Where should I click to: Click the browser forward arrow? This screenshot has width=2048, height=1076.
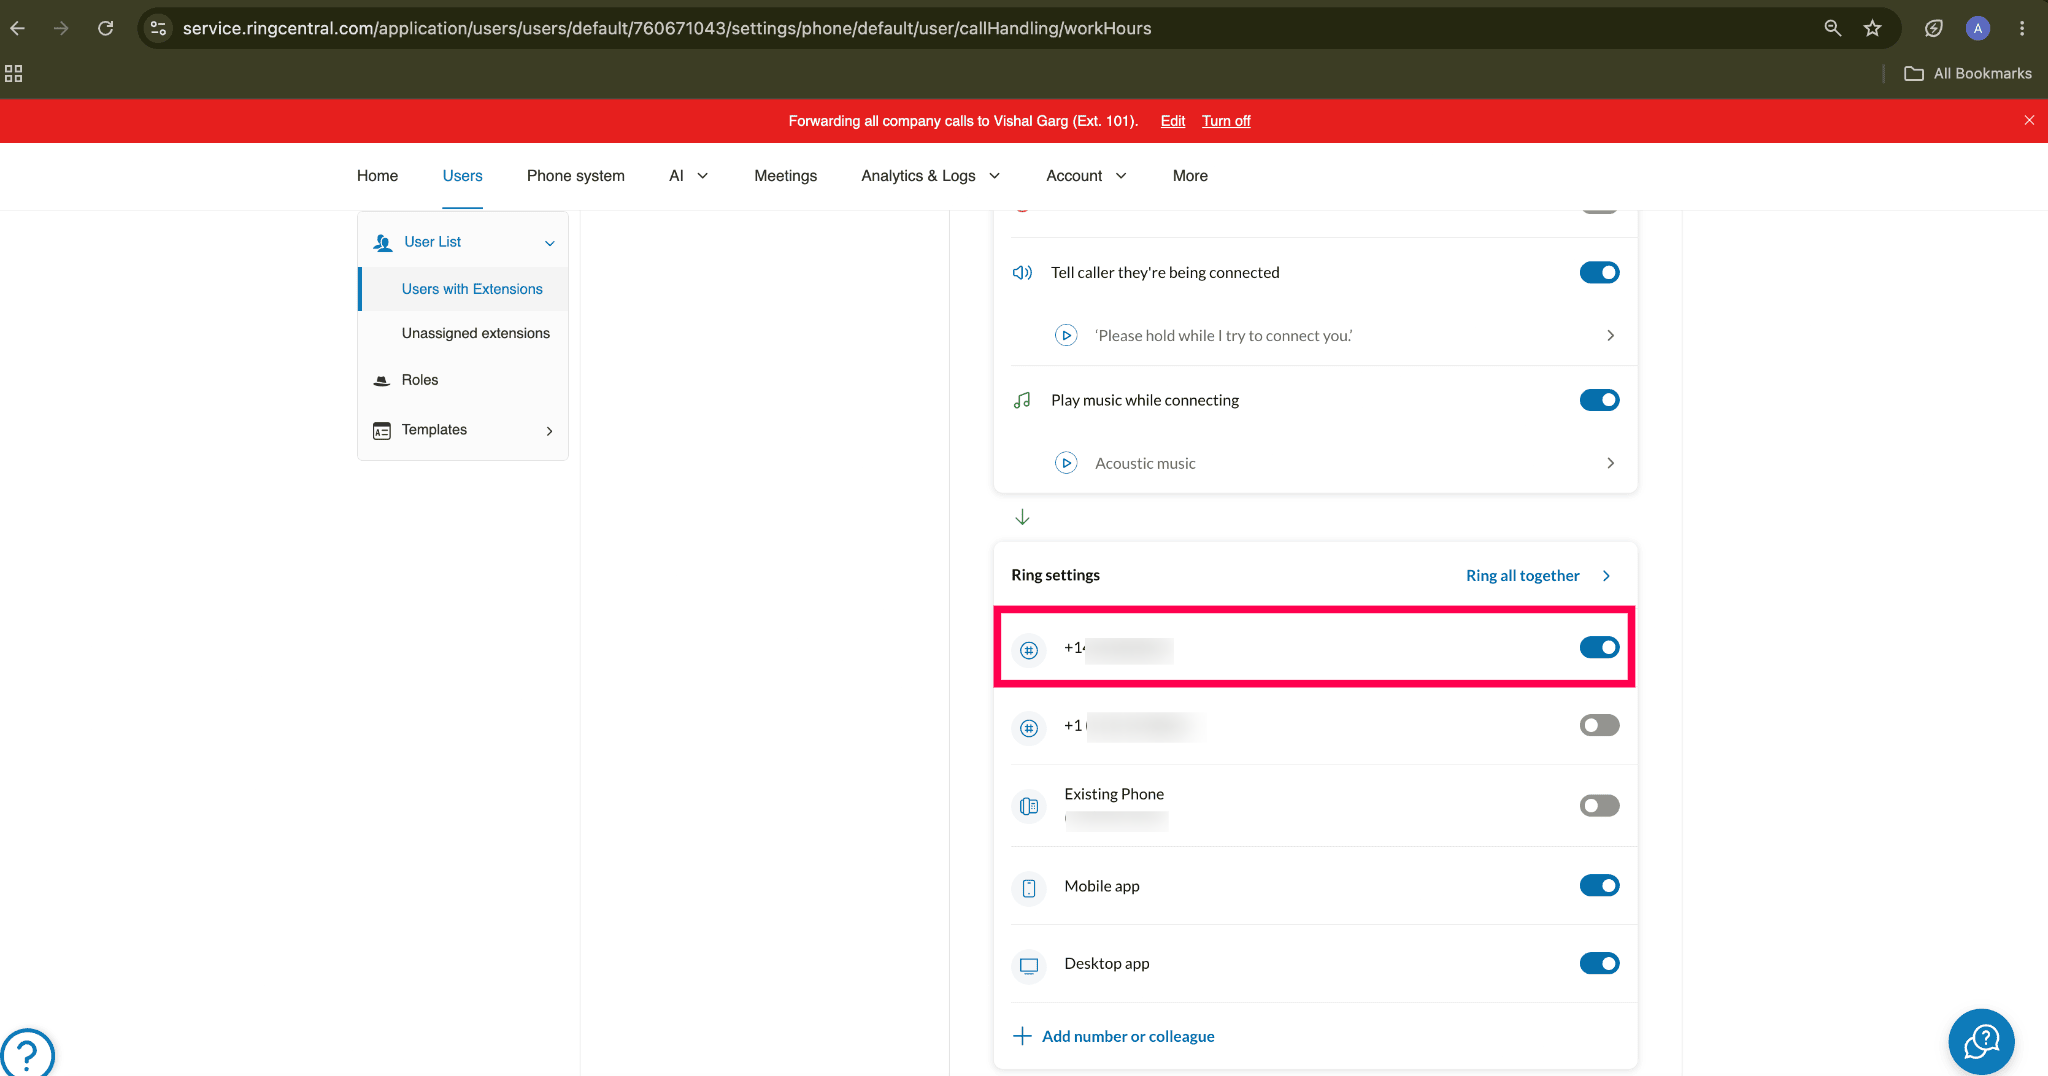tap(62, 28)
